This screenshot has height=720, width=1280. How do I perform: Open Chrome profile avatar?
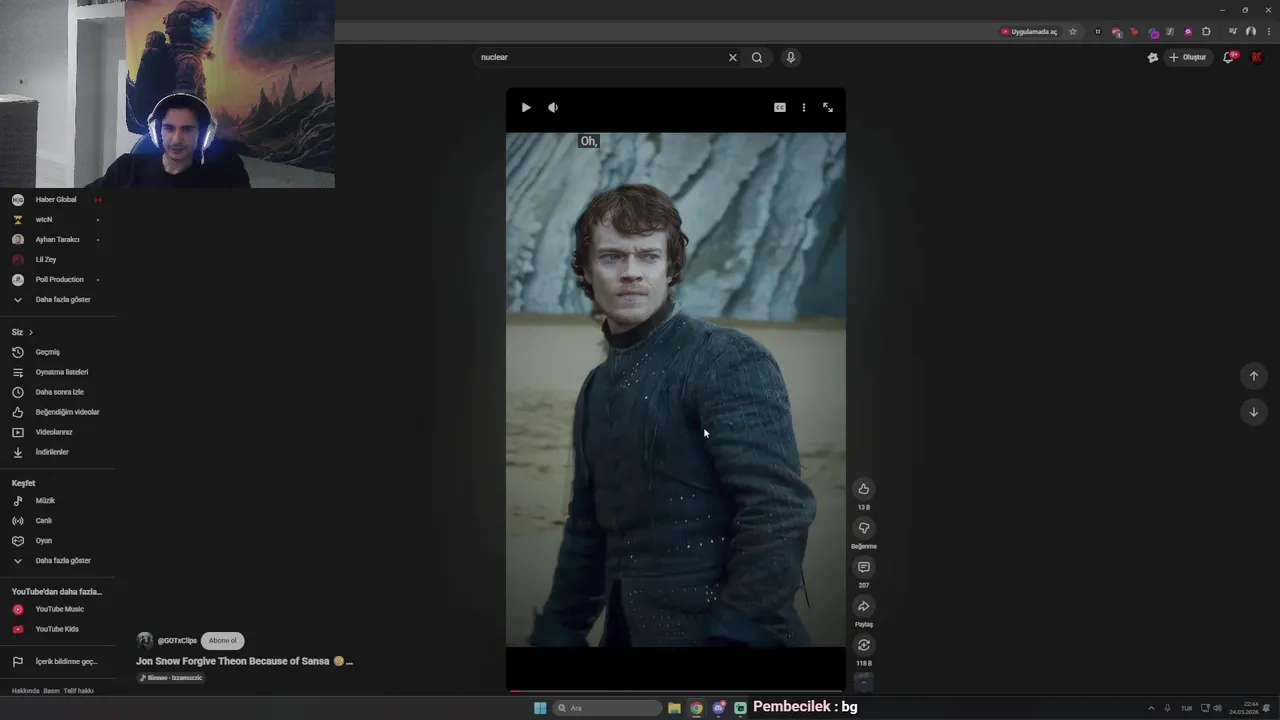point(1251,31)
